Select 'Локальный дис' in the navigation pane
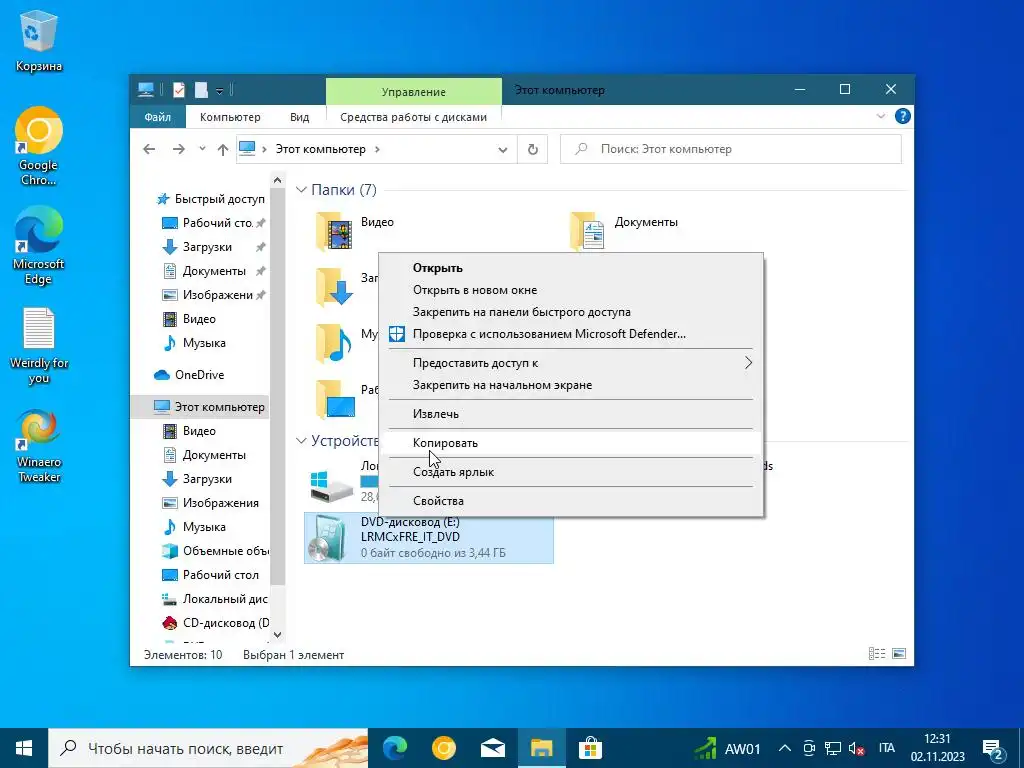The image size is (1024, 768). click(216, 599)
